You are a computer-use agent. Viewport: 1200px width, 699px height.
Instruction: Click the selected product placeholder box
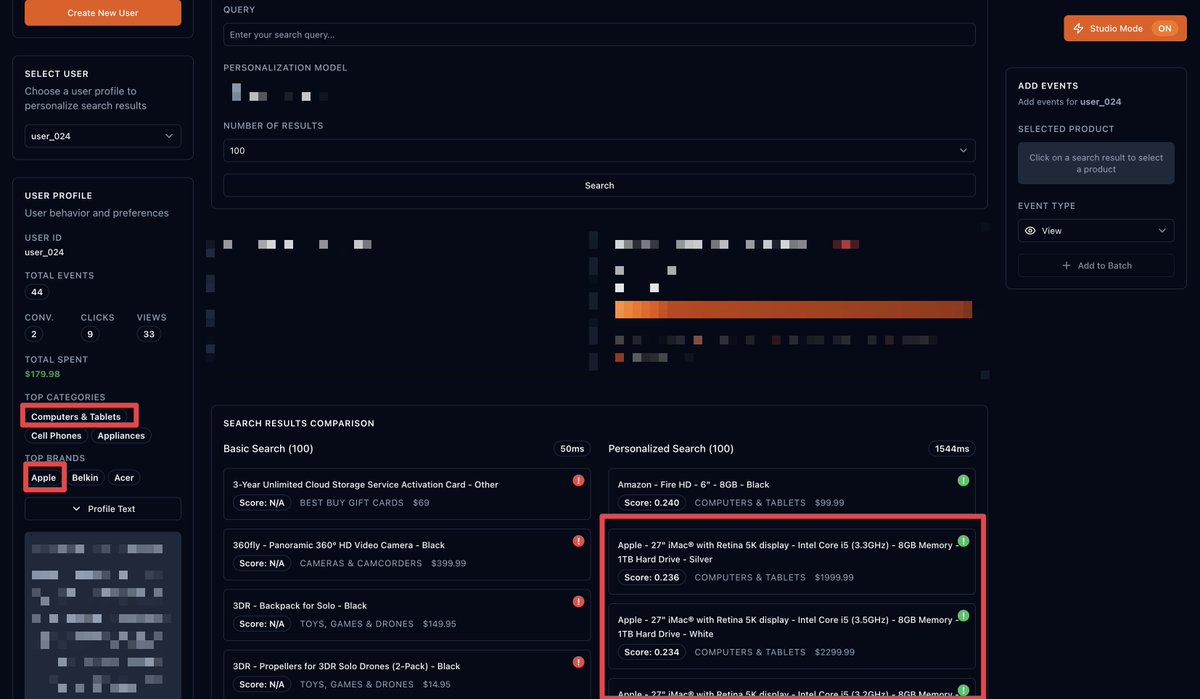pyautogui.click(x=1095, y=163)
